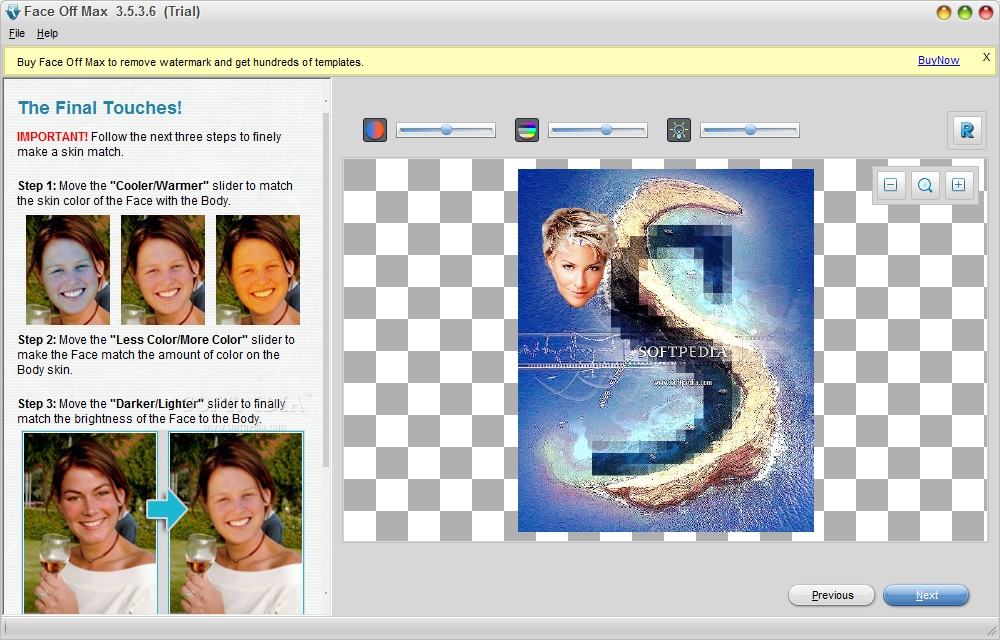
Task: Click the Less Color/More Color saturation icon
Action: tap(527, 130)
